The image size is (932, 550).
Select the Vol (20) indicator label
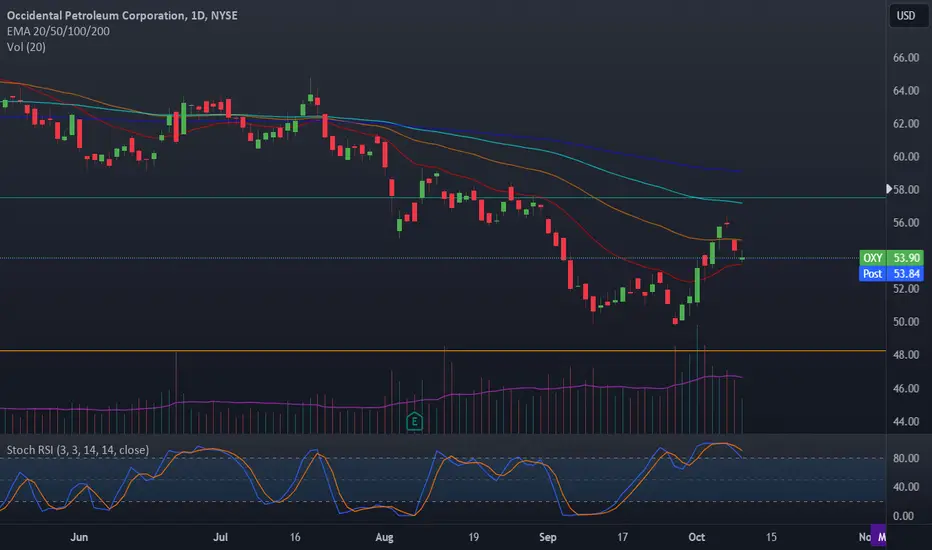[x=26, y=47]
